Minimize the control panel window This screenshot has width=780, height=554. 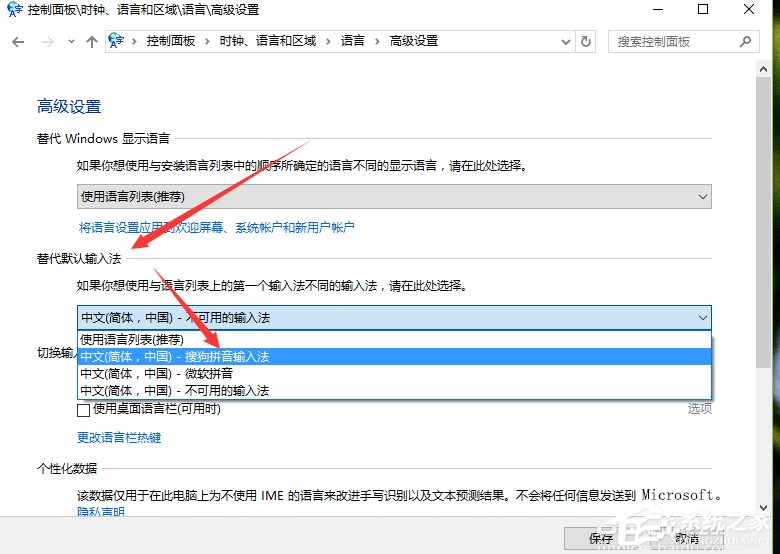coord(658,9)
